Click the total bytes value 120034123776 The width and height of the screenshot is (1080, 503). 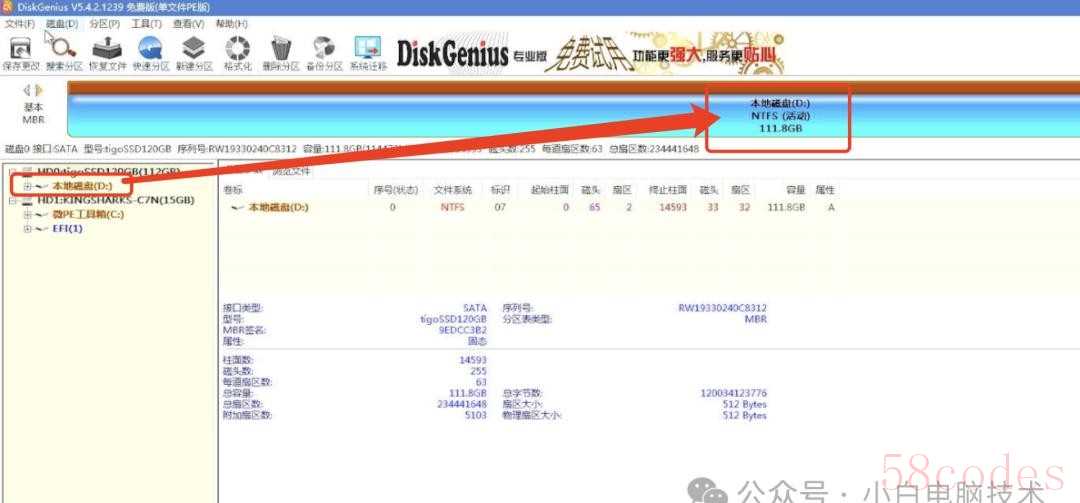733,393
